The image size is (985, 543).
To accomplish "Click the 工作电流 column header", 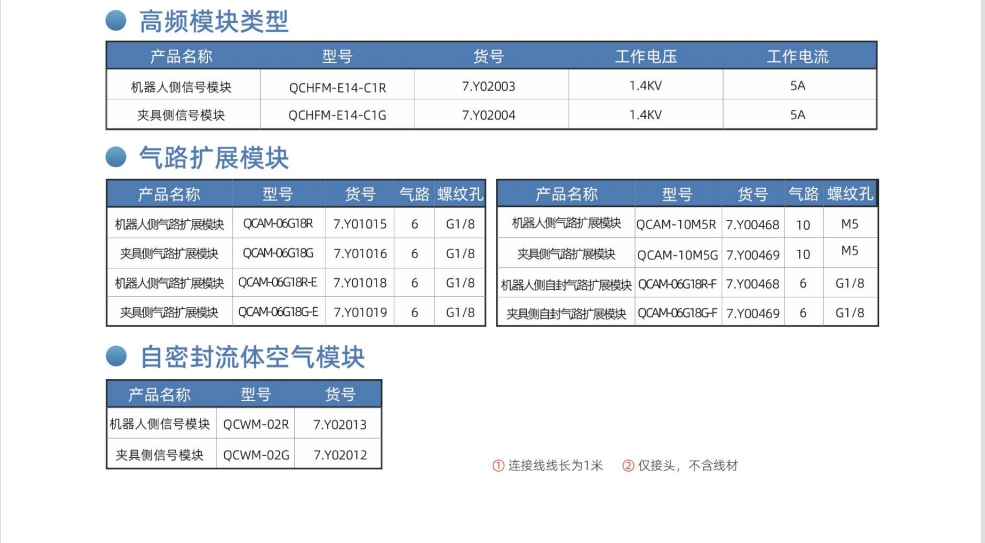I will 797,57.
